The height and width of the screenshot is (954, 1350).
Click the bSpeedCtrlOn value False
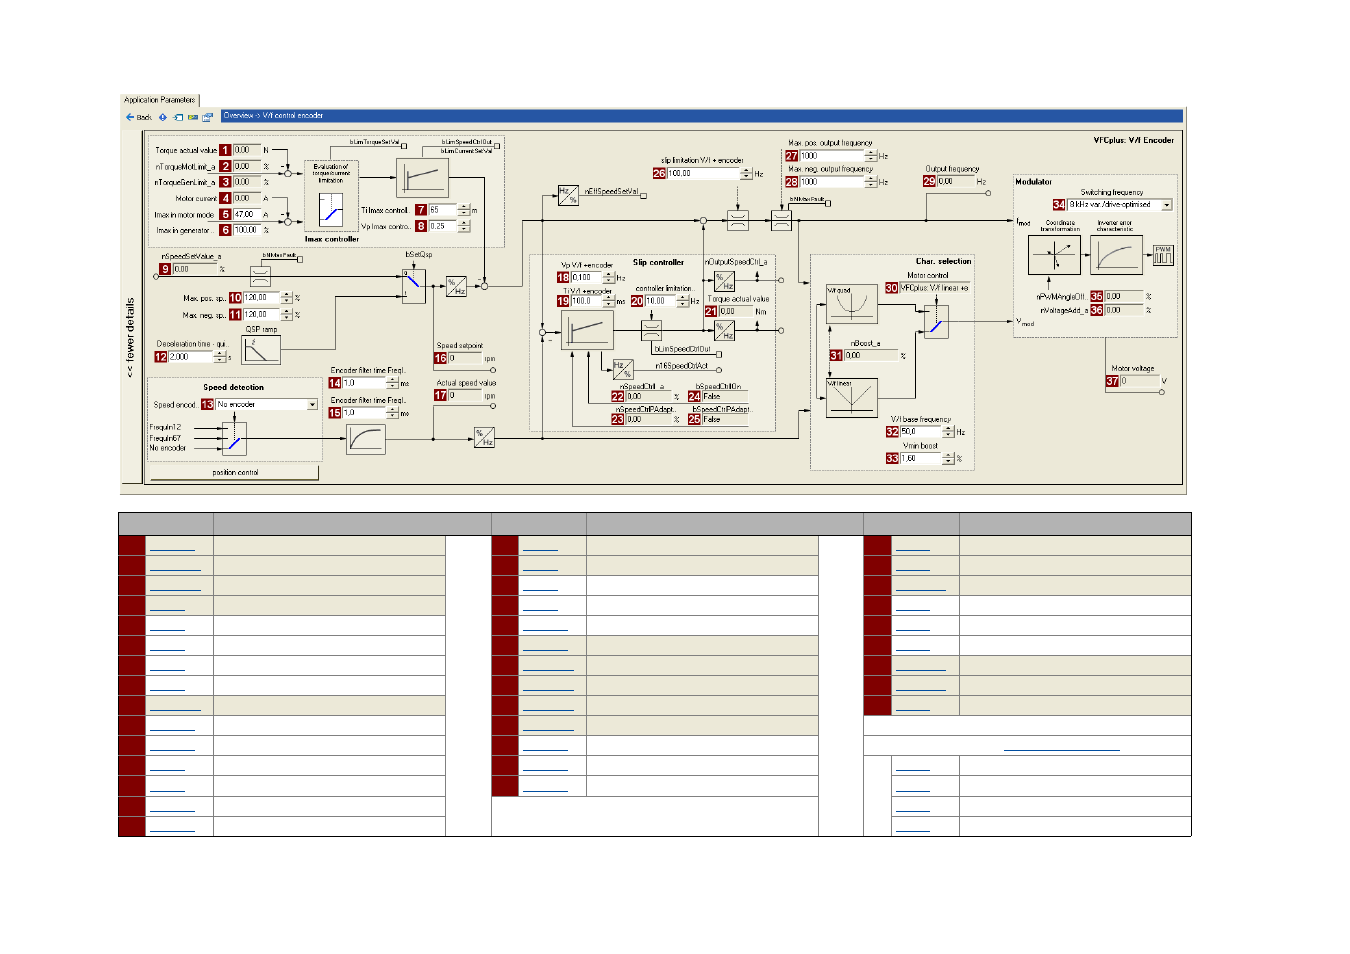[725, 397]
